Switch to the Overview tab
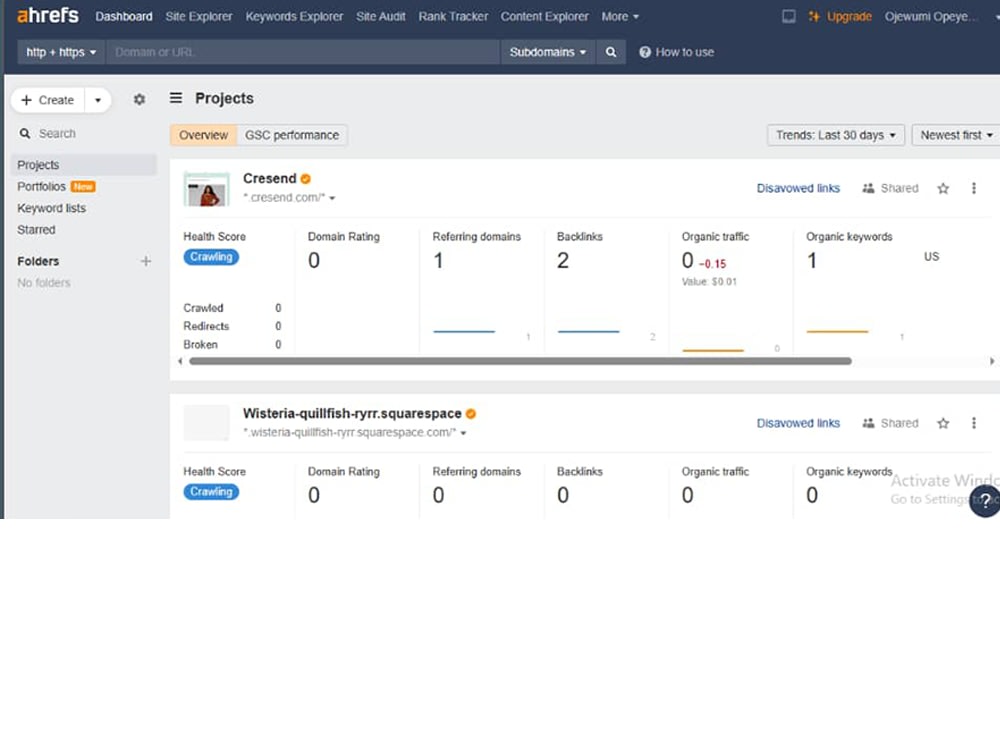 tap(203, 135)
